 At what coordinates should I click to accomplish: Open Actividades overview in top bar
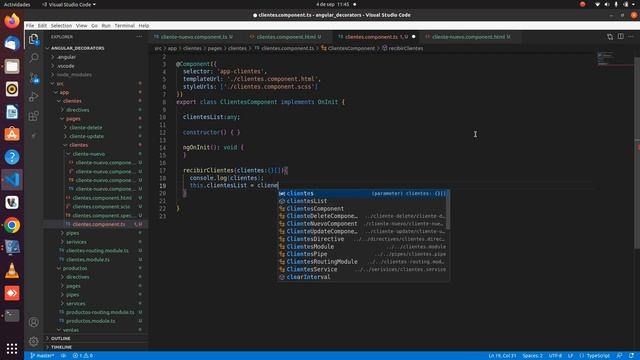click(17, 4)
